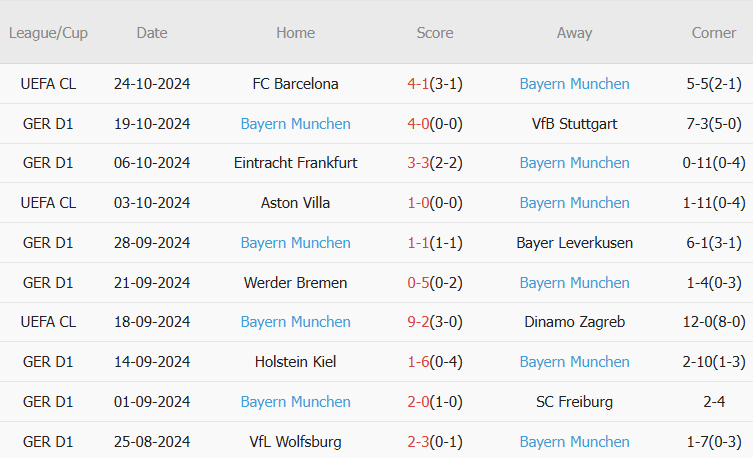Viewport: 753px width, 458px height.
Task: Click the Corner column header
Action: point(713,33)
